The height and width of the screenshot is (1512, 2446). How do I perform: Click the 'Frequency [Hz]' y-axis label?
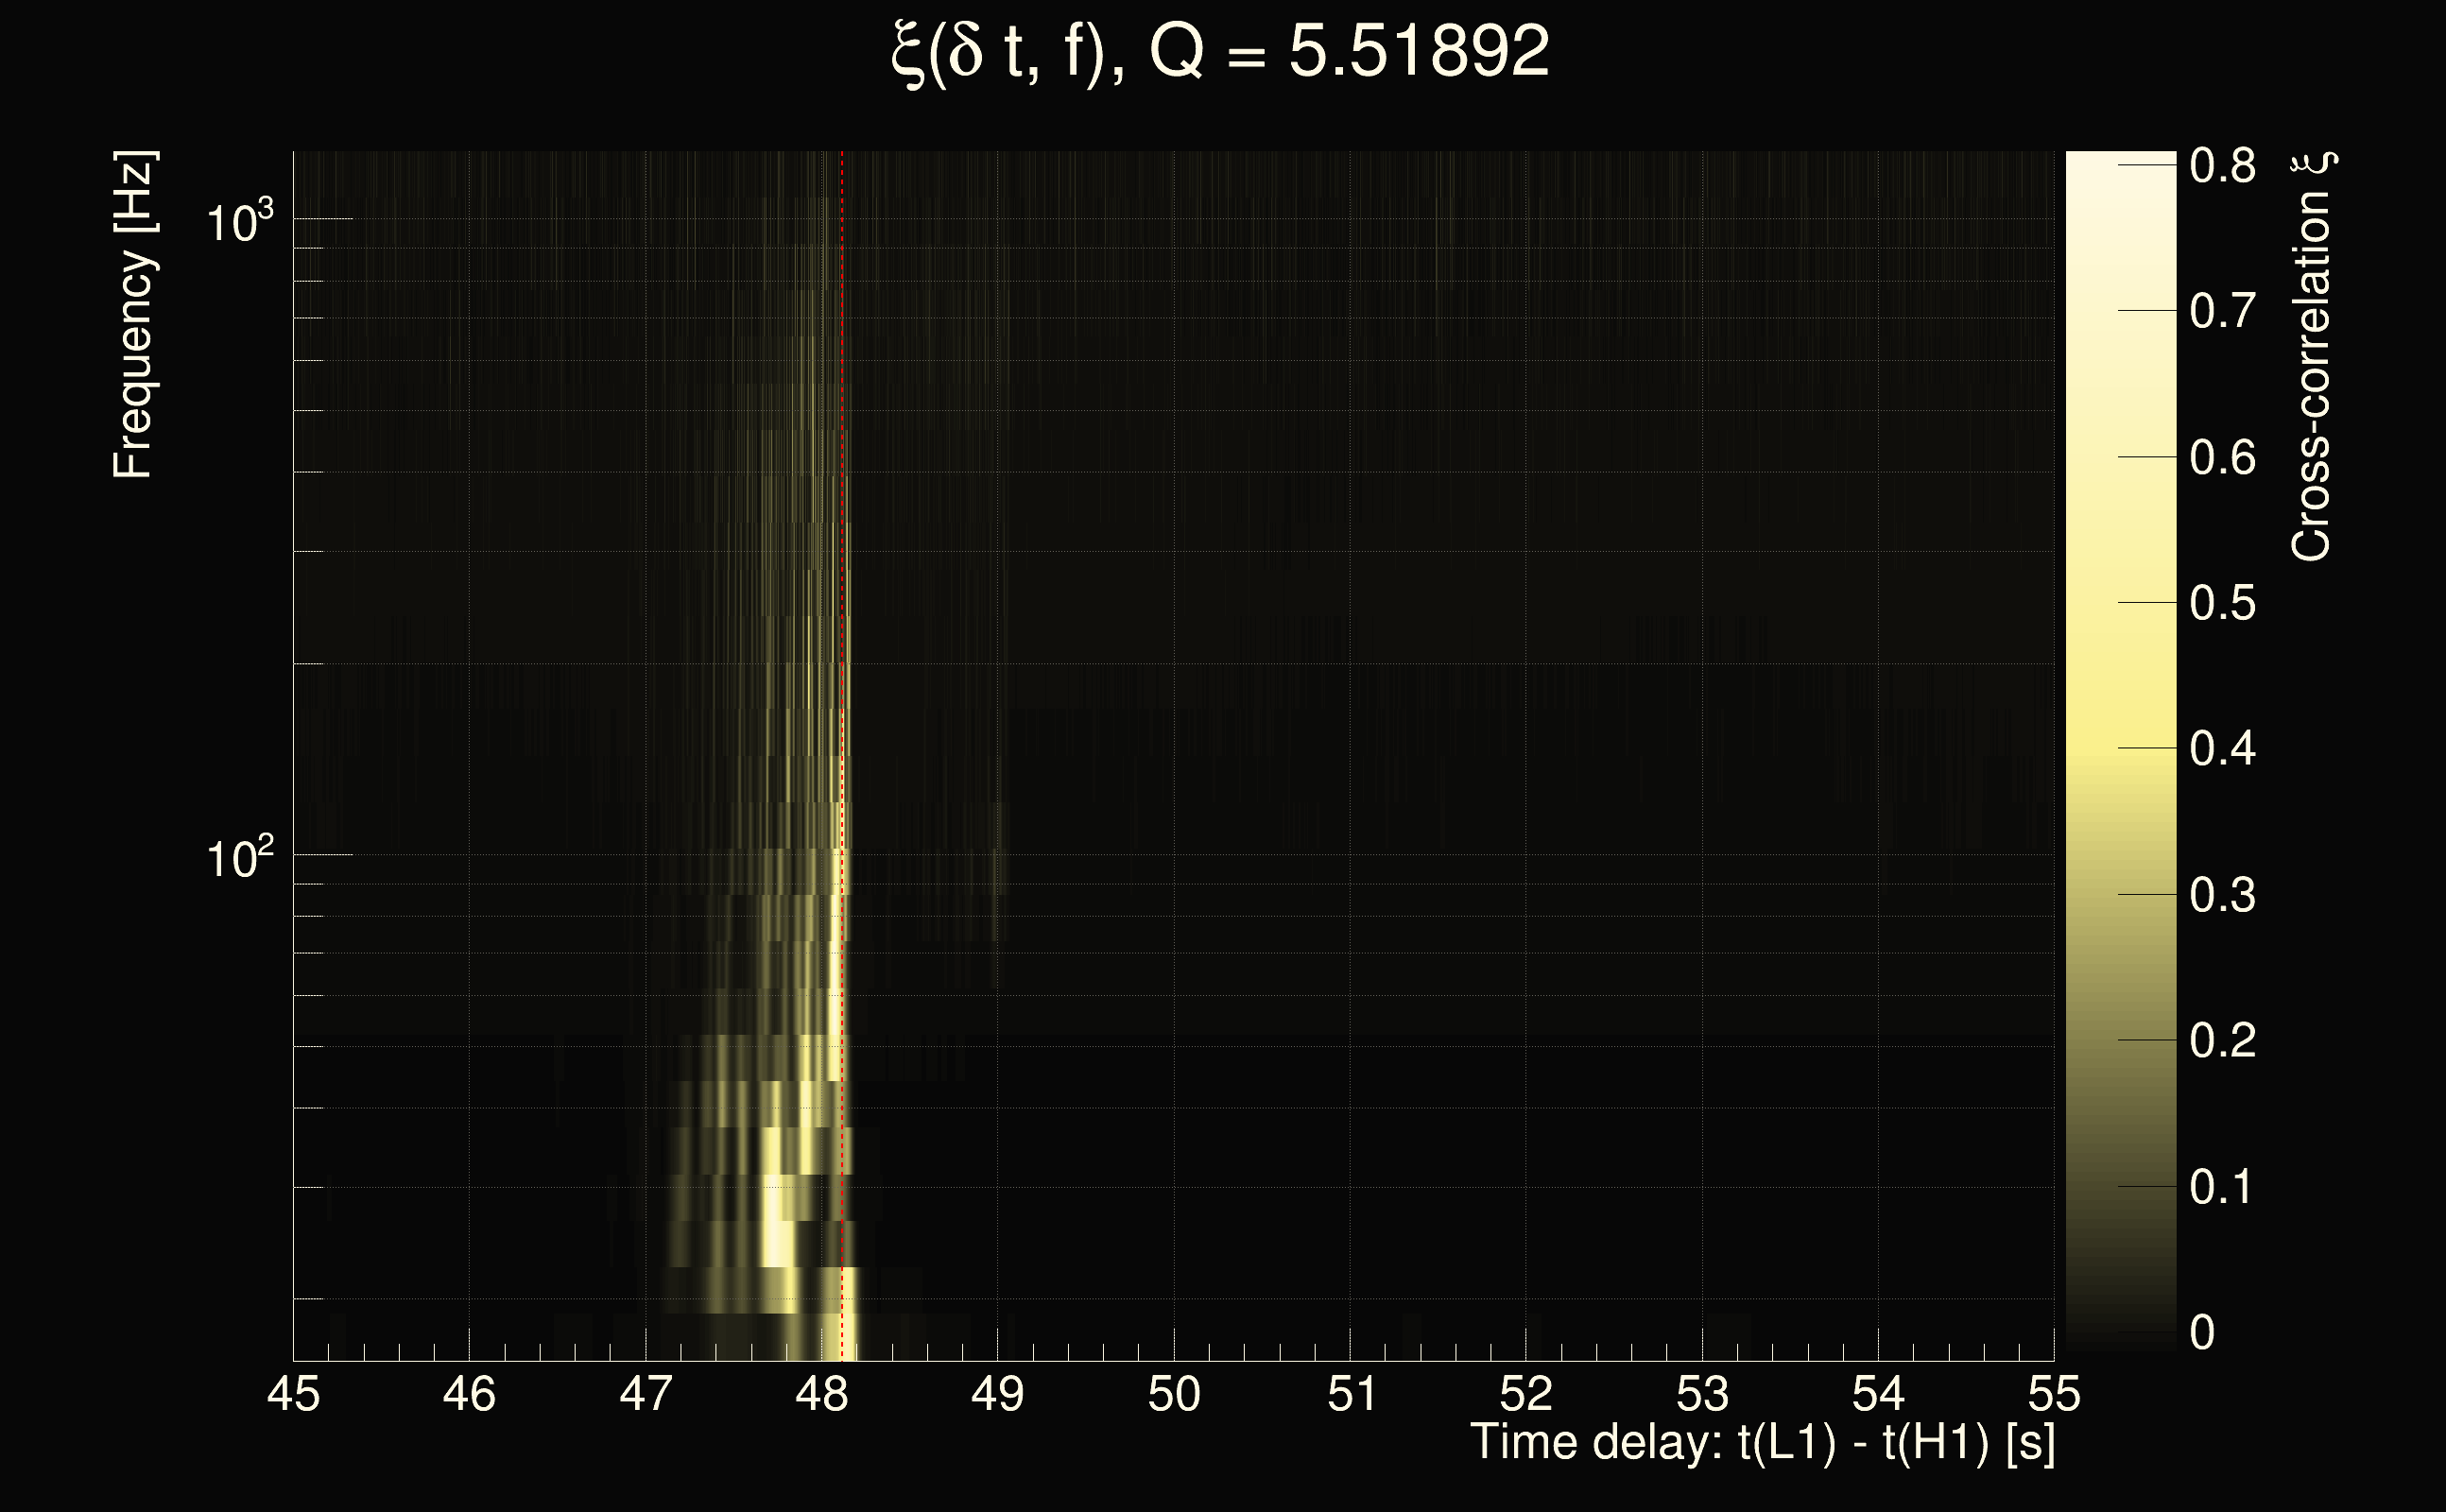point(133,315)
